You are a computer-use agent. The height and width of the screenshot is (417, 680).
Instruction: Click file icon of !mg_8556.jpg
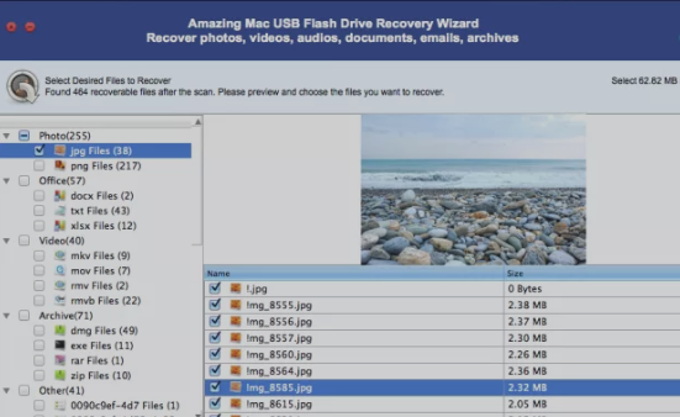pyautogui.click(x=235, y=321)
